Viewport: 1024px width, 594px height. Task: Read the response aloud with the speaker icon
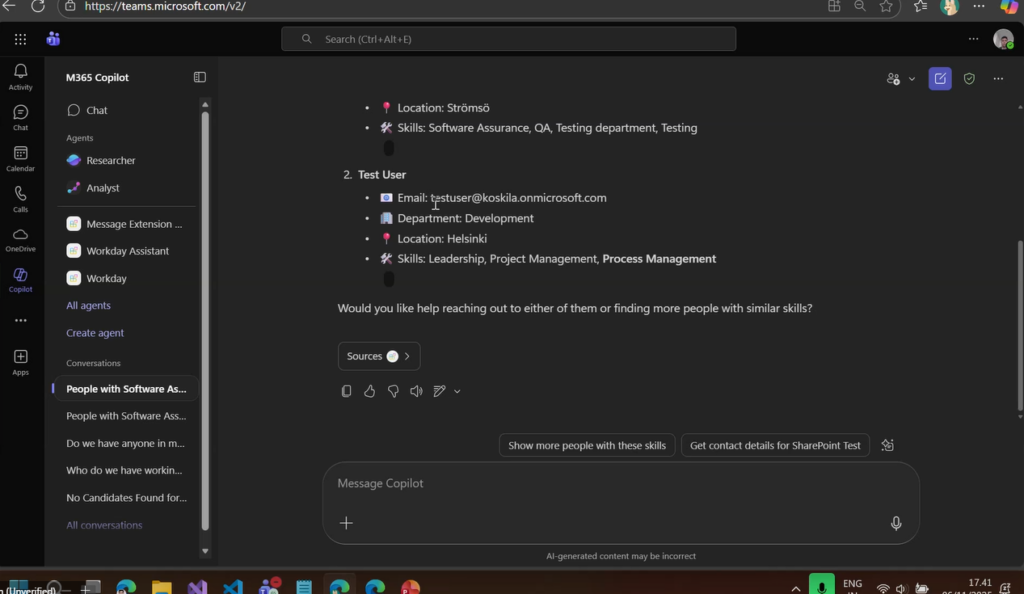(x=416, y=391)
